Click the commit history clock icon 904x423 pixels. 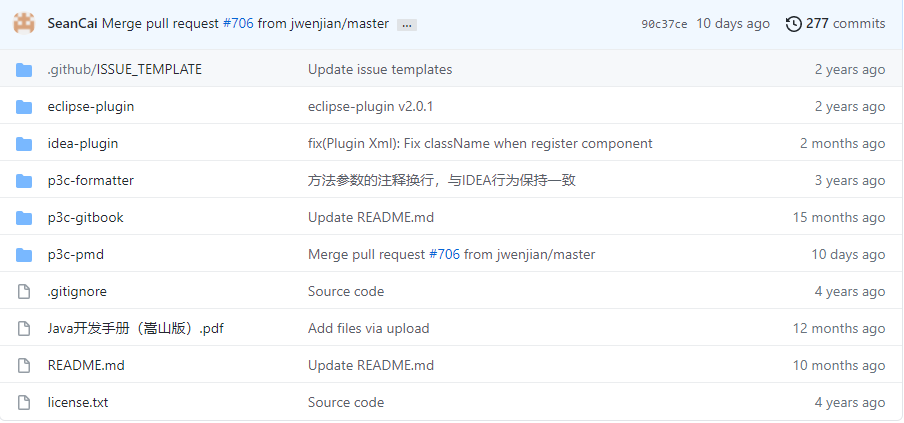(x=794, y=24)
